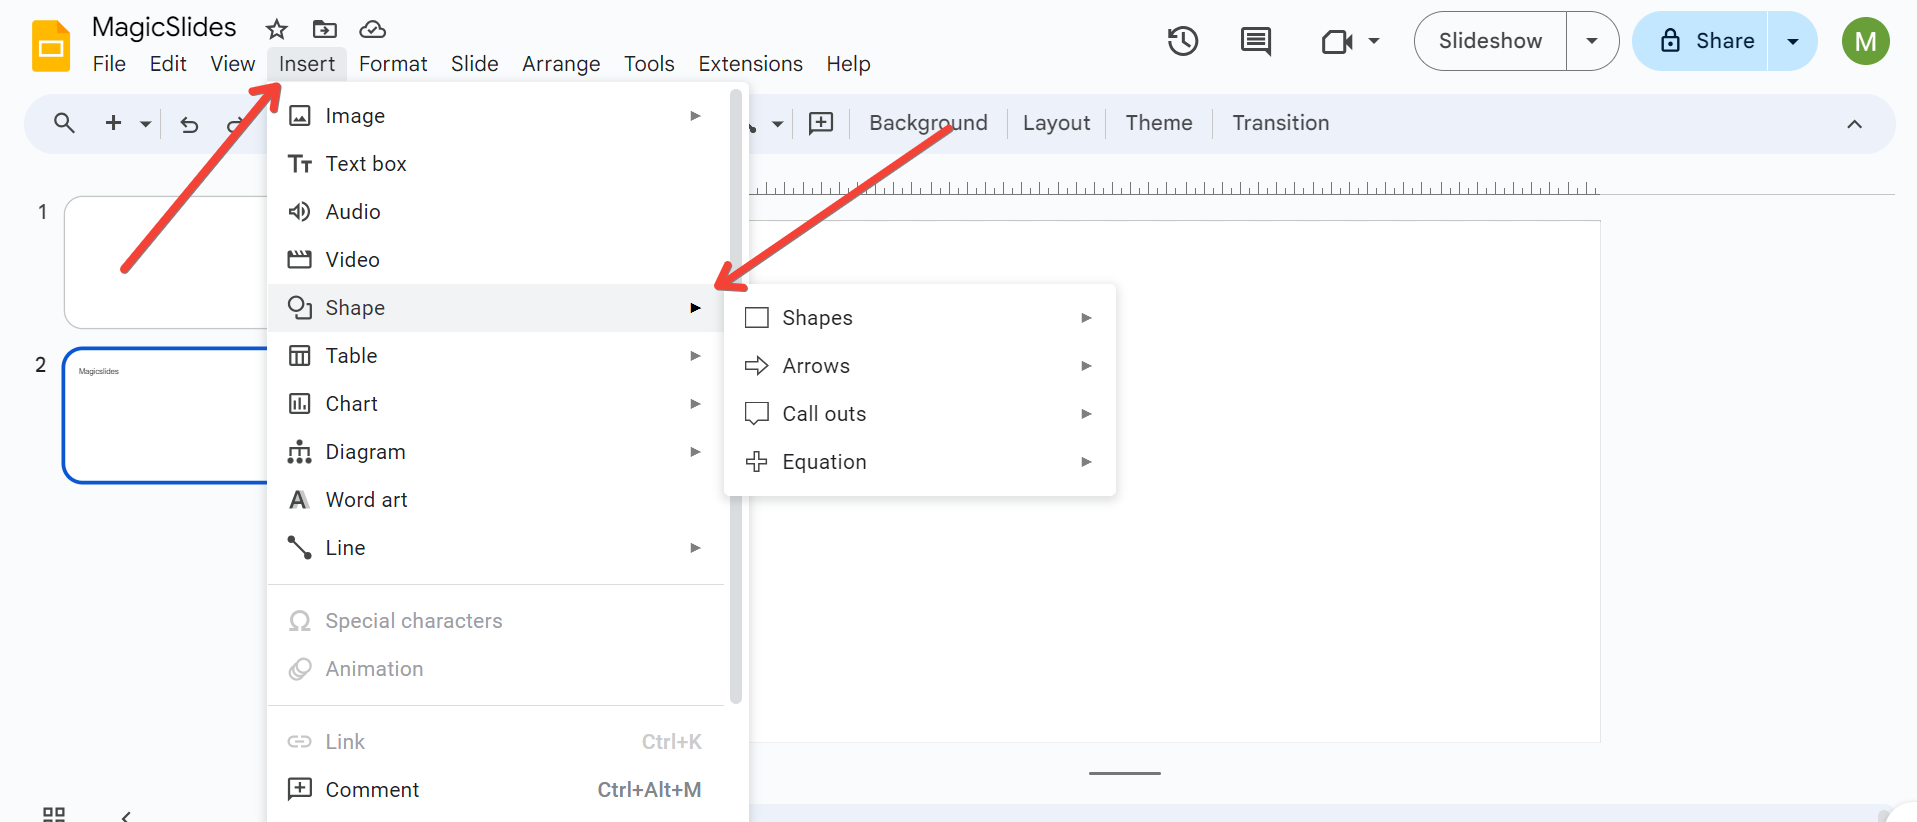Click the Slideshow button
The image size is (1917, 822).
(x=1490, y=41)
